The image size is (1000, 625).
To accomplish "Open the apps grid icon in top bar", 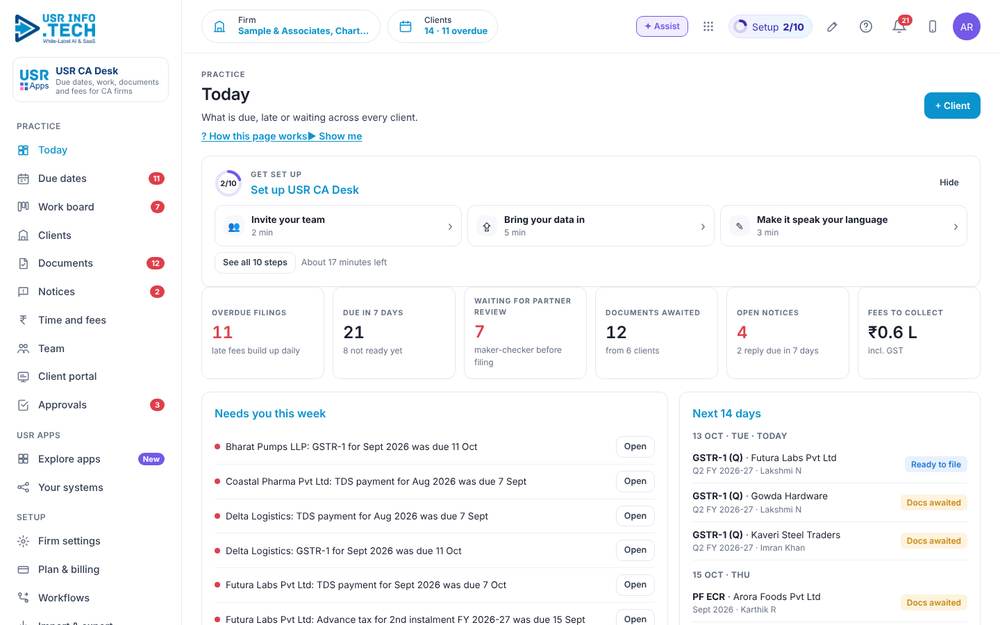I will 708,26.
